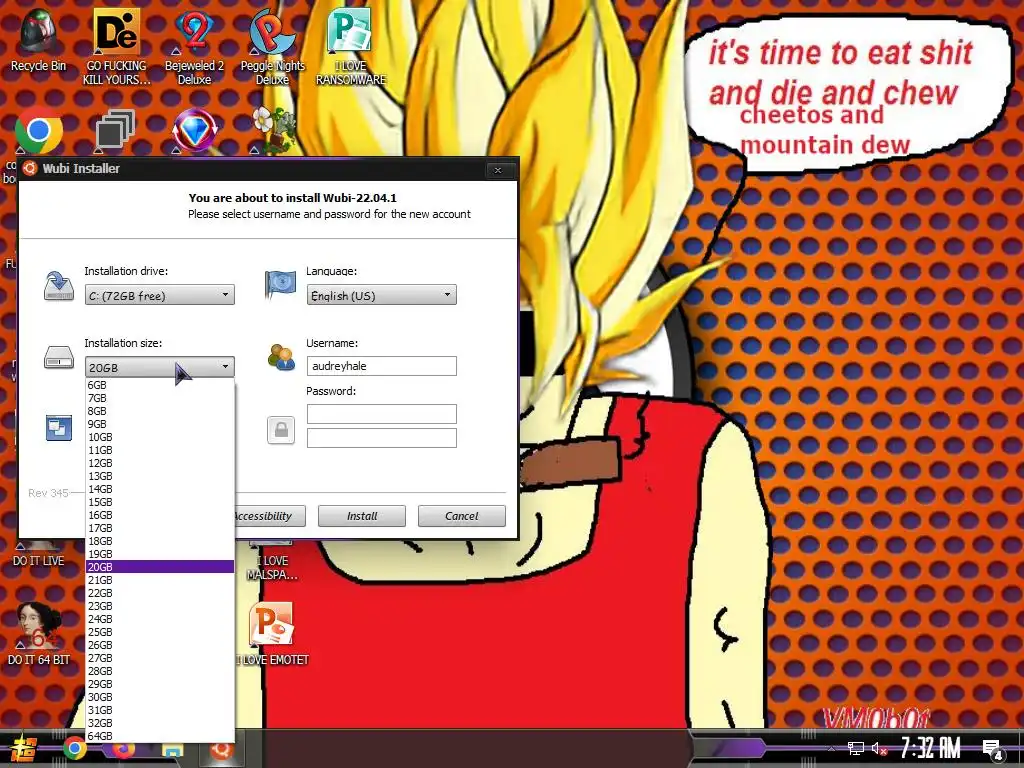
Task: Launch Bejeweled 2 Deluxe desktop shortcut
Action: [x=194, y=46]
